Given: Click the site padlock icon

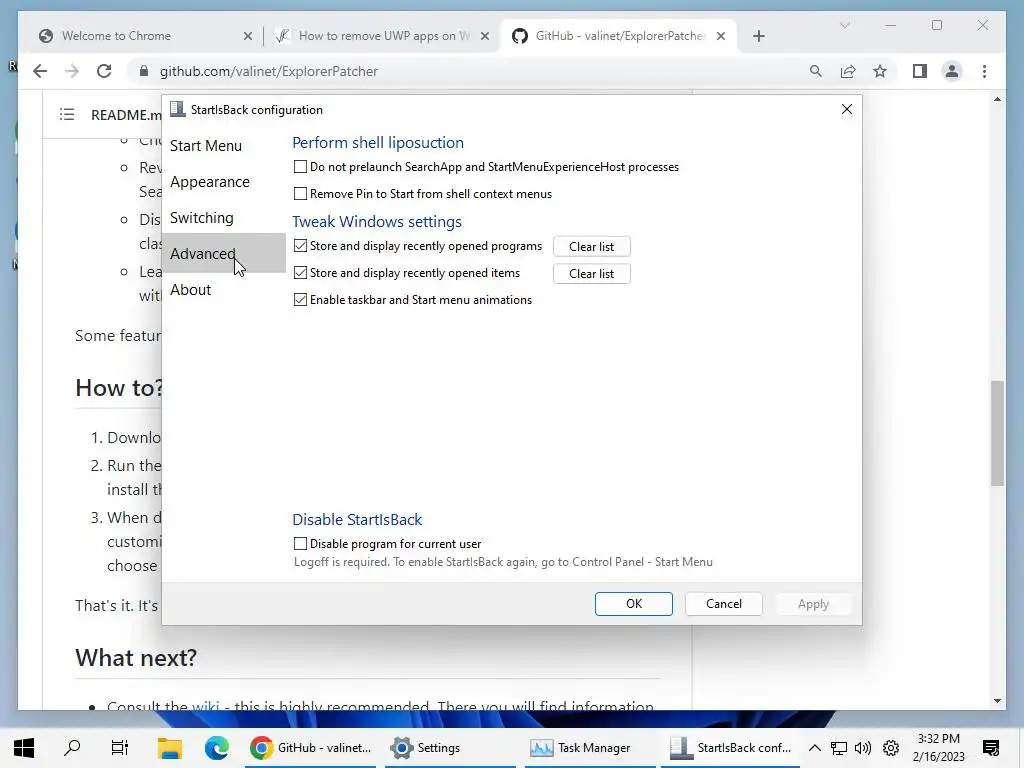Looking at the screenshot, I should 144,71.
